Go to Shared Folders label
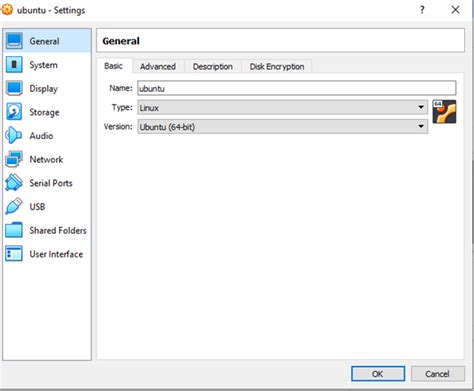Viewport: 474px width, 391px height. click(58, 230)
